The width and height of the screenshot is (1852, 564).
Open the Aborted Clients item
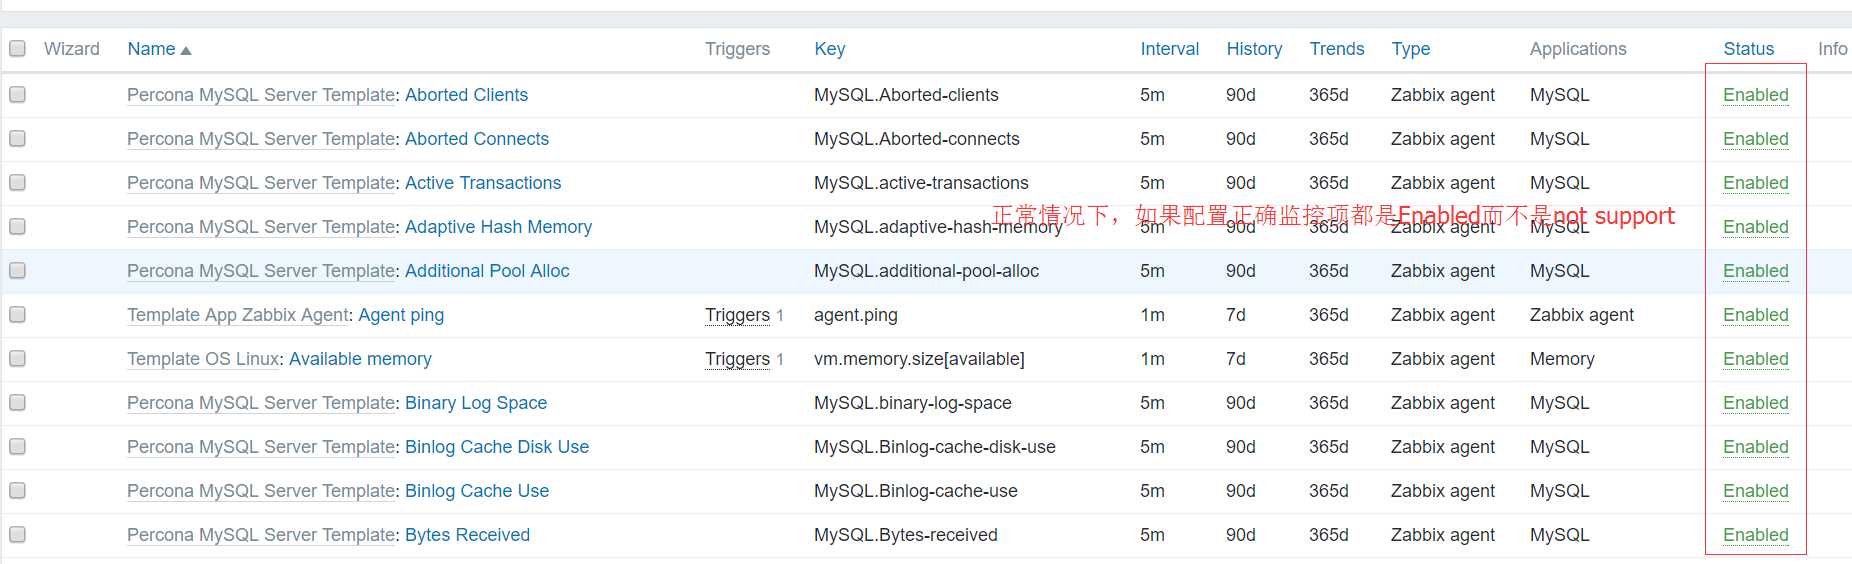tap(466, 95)
